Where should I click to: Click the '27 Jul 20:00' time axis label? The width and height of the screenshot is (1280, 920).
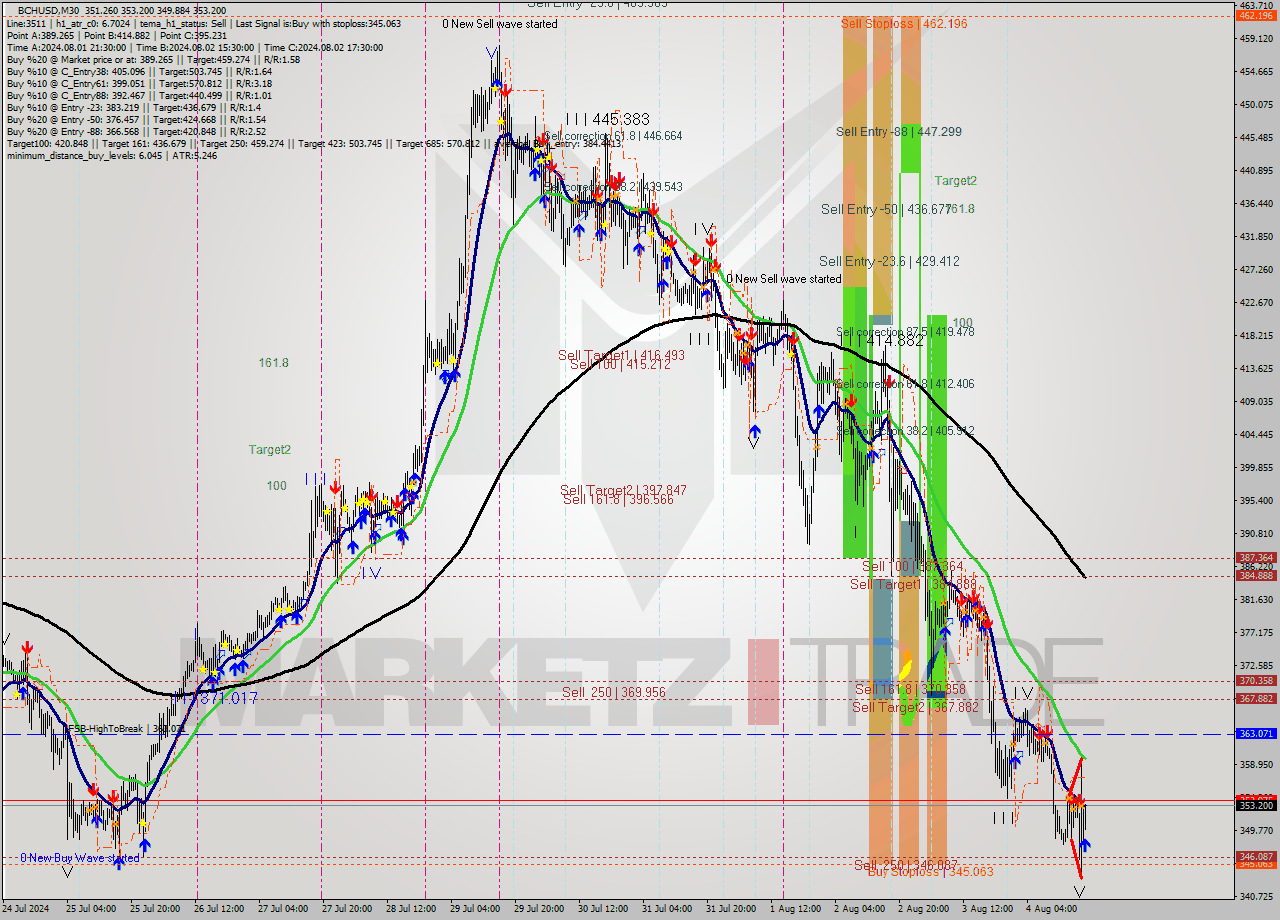pyautogui.click(x=348, y=909)
